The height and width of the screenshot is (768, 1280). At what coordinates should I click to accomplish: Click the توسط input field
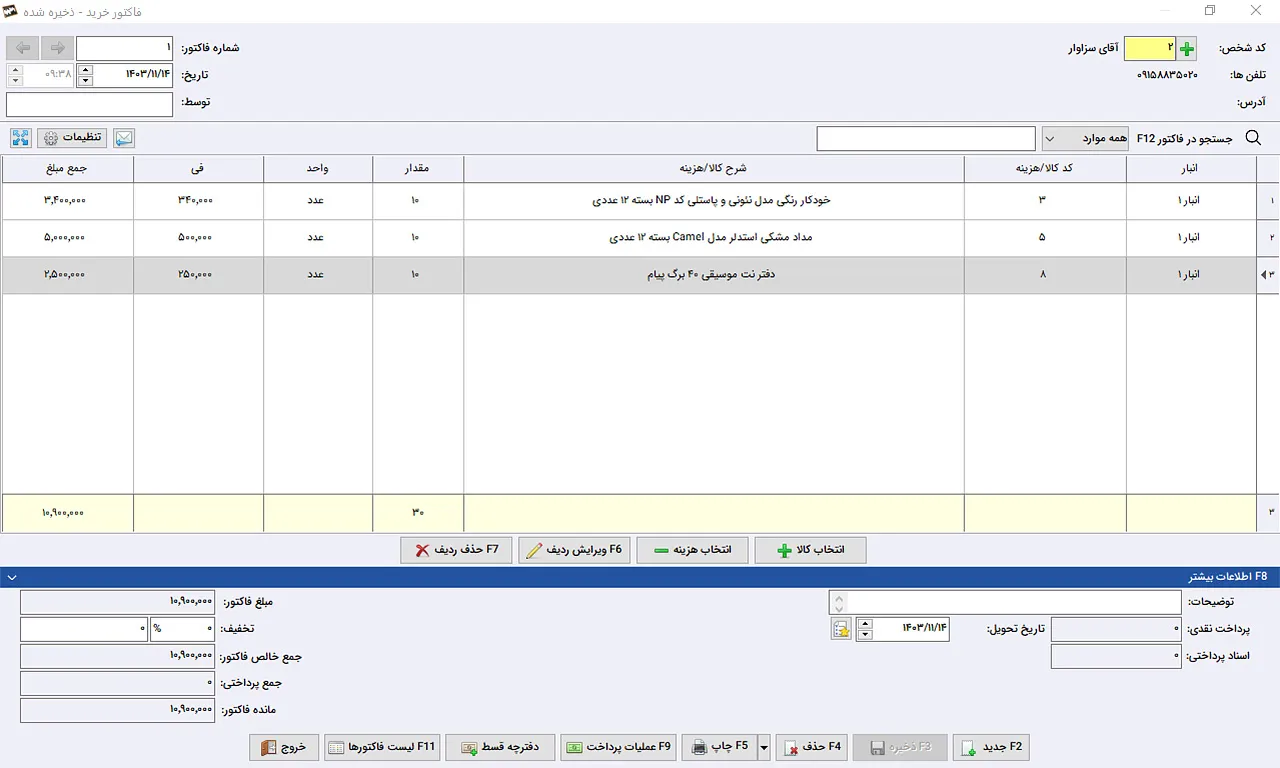pyautogui.click(x=90, y=104)
